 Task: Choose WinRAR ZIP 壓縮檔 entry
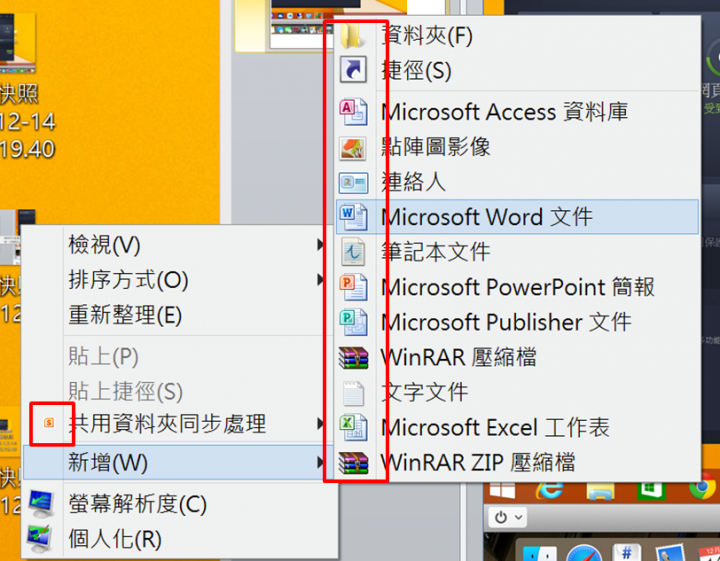[518, 462]
